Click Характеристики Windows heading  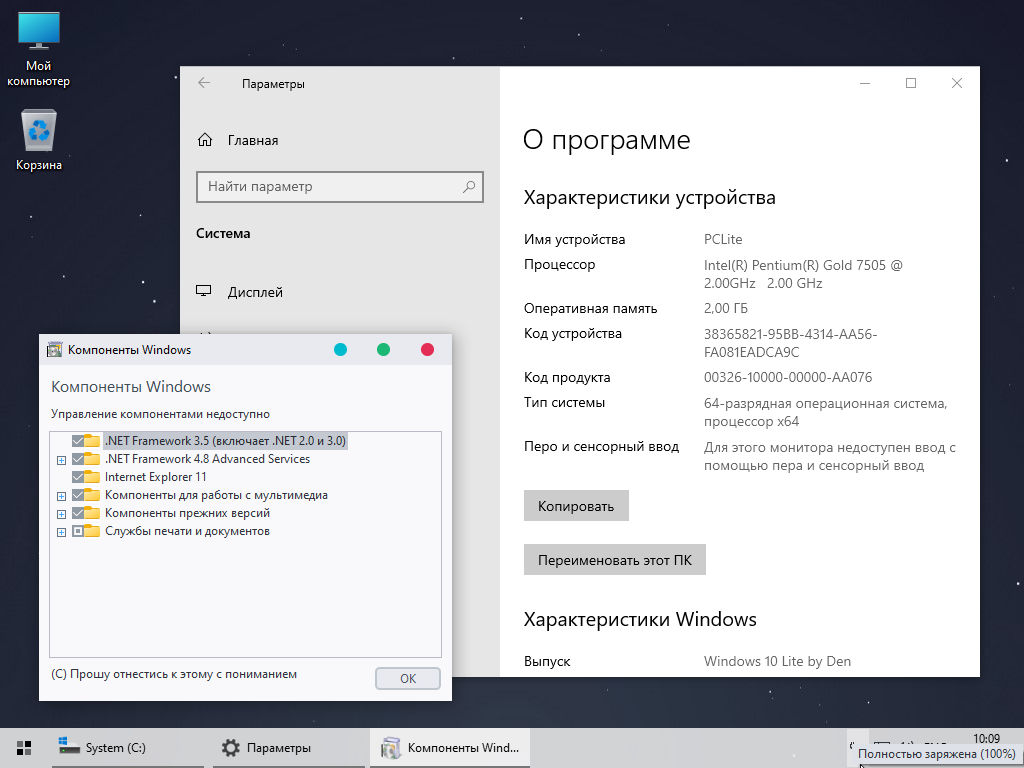click(x=640, y=619)
